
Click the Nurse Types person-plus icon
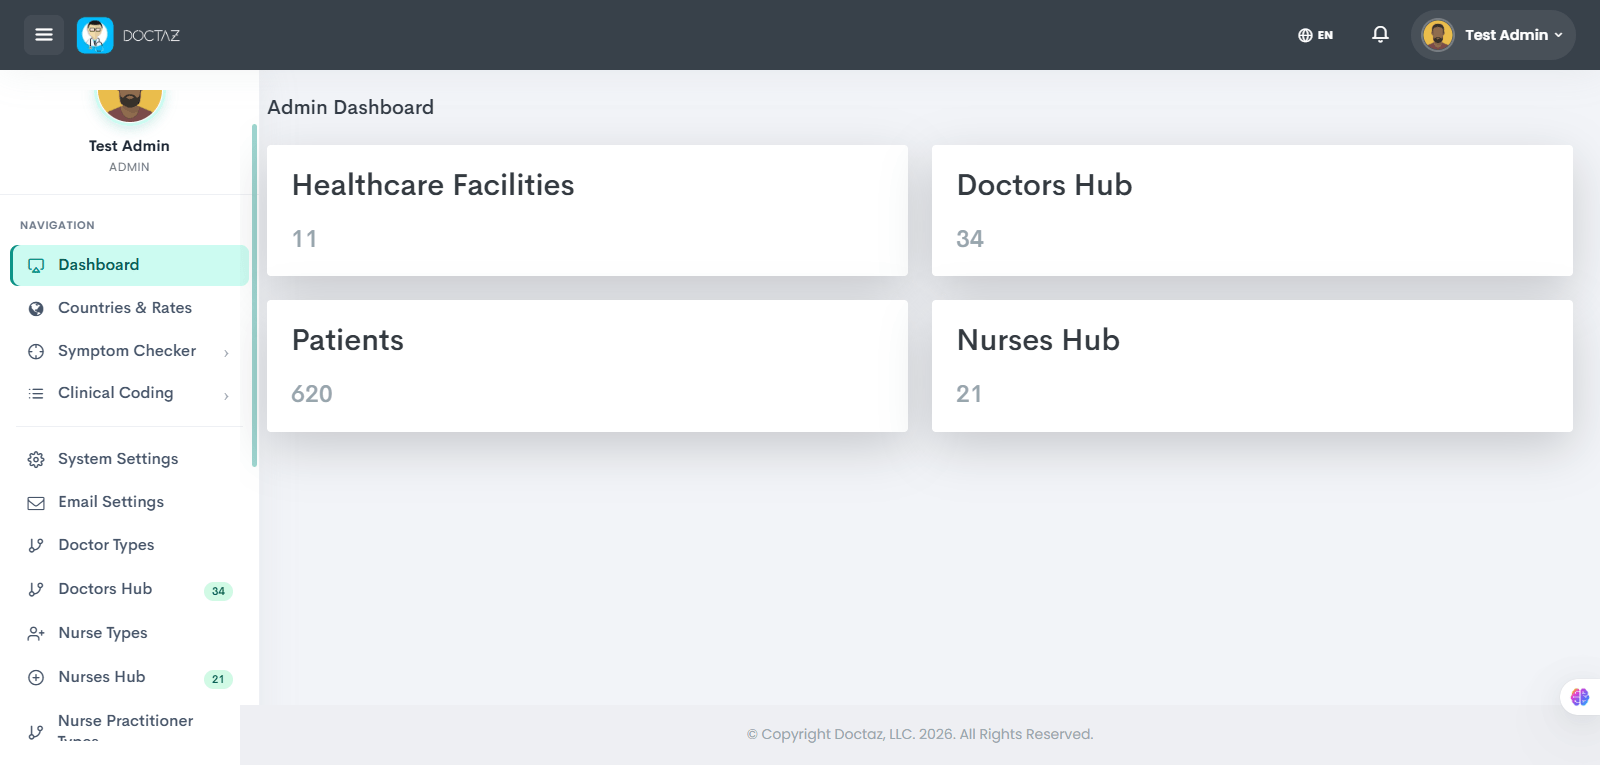point(36,634)
